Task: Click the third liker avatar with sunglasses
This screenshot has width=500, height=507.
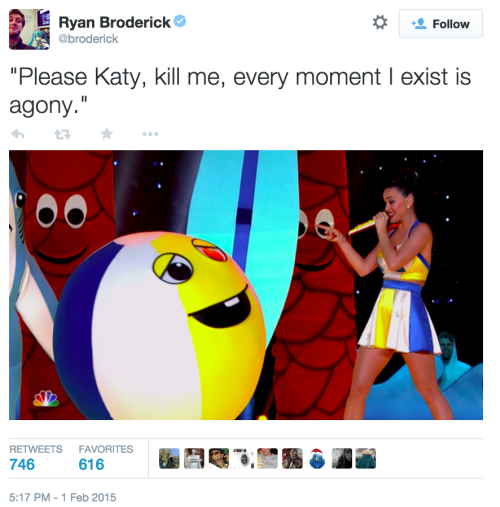Action: (x=219, y=458)
